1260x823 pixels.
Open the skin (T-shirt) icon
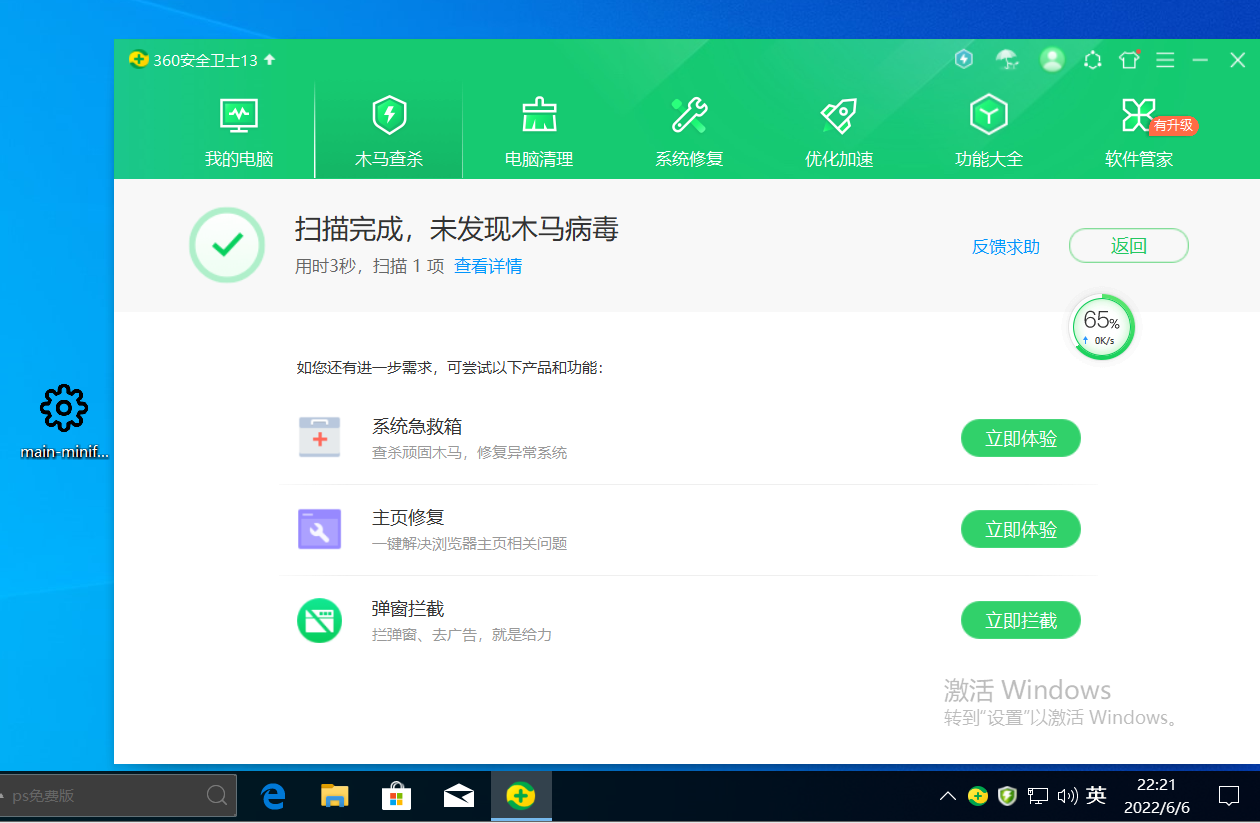click(x=1129, y=59)
